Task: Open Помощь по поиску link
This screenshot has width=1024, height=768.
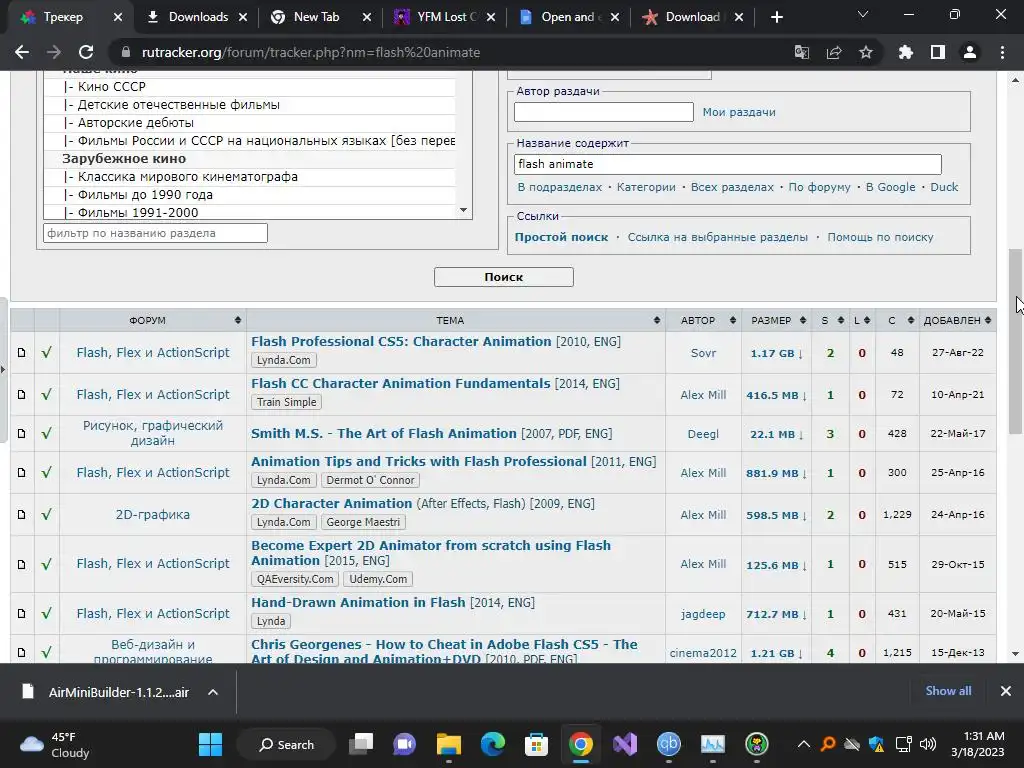Action: click(x=880, y=237)
